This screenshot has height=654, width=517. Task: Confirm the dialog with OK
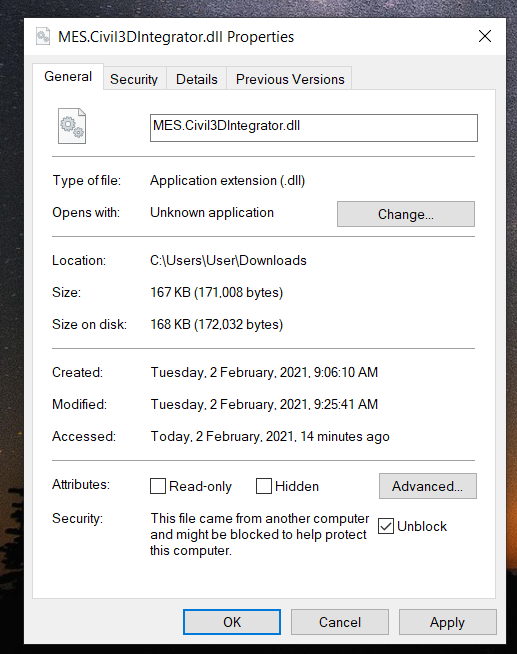(x=232, y=622)
